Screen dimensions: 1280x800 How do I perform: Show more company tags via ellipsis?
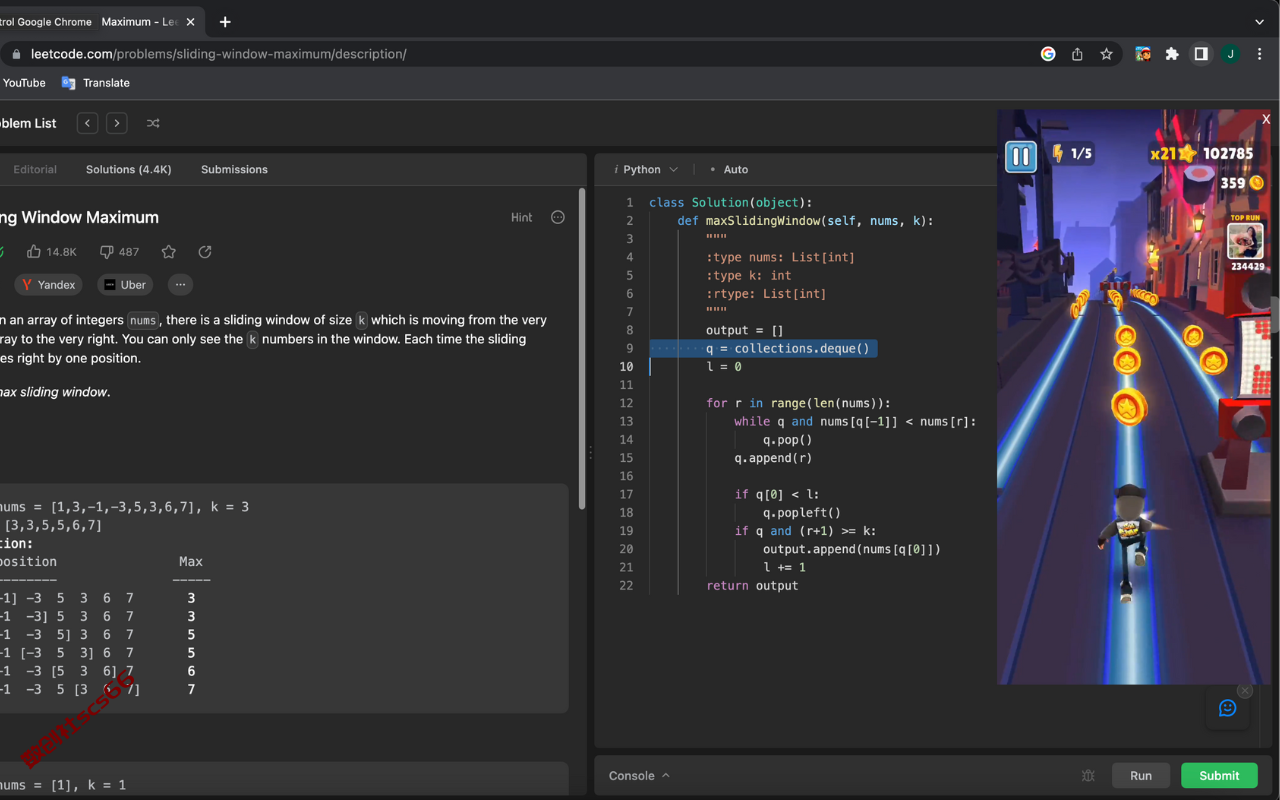pyautogui.click(x=181, y=285)
